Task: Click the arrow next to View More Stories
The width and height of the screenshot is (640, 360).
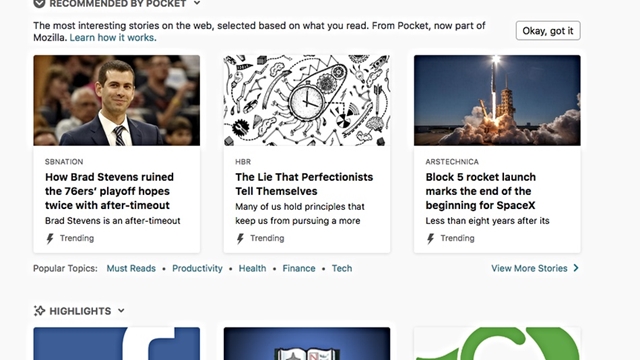Action: [576, 268]
